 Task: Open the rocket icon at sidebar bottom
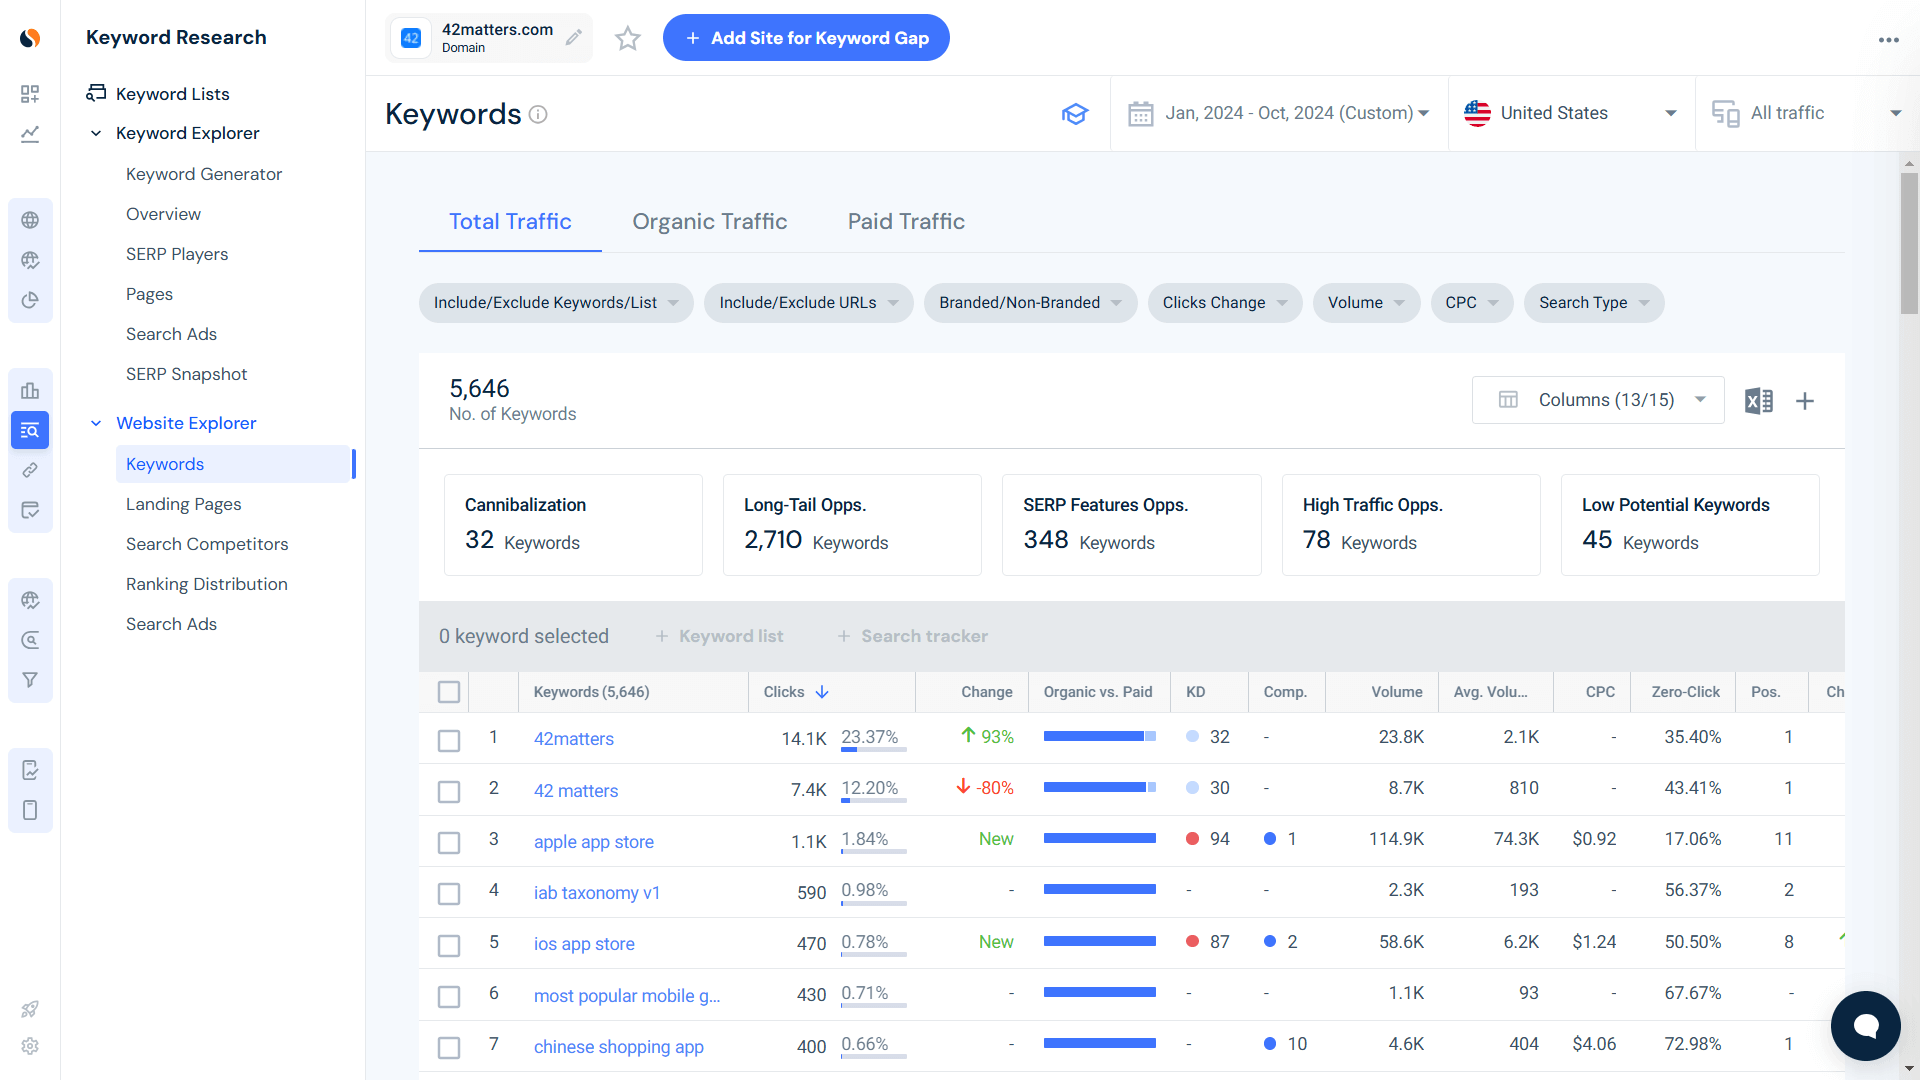tap(30, 1009)
